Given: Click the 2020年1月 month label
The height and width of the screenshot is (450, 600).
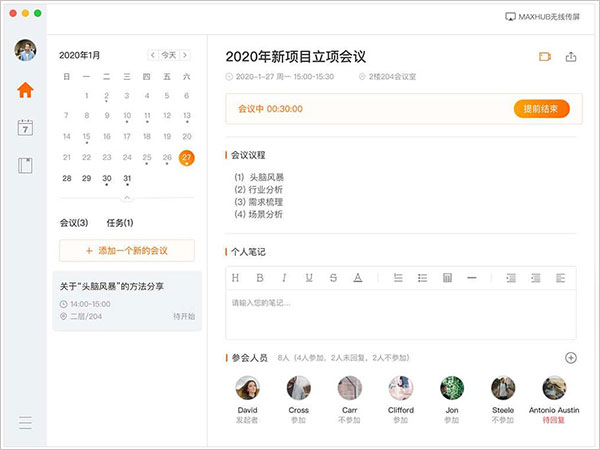Looking at the screenshot, I should tap(80, 55).
